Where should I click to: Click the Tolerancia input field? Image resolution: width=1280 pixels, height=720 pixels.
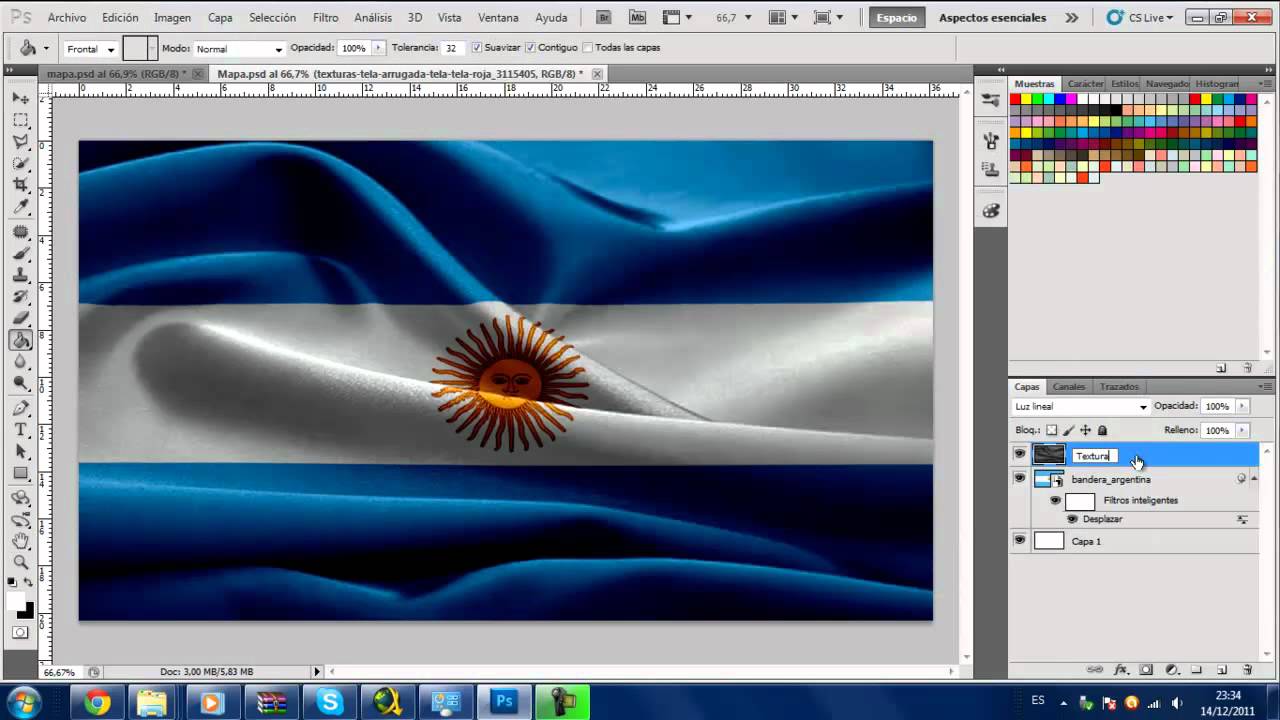[452, 48]
